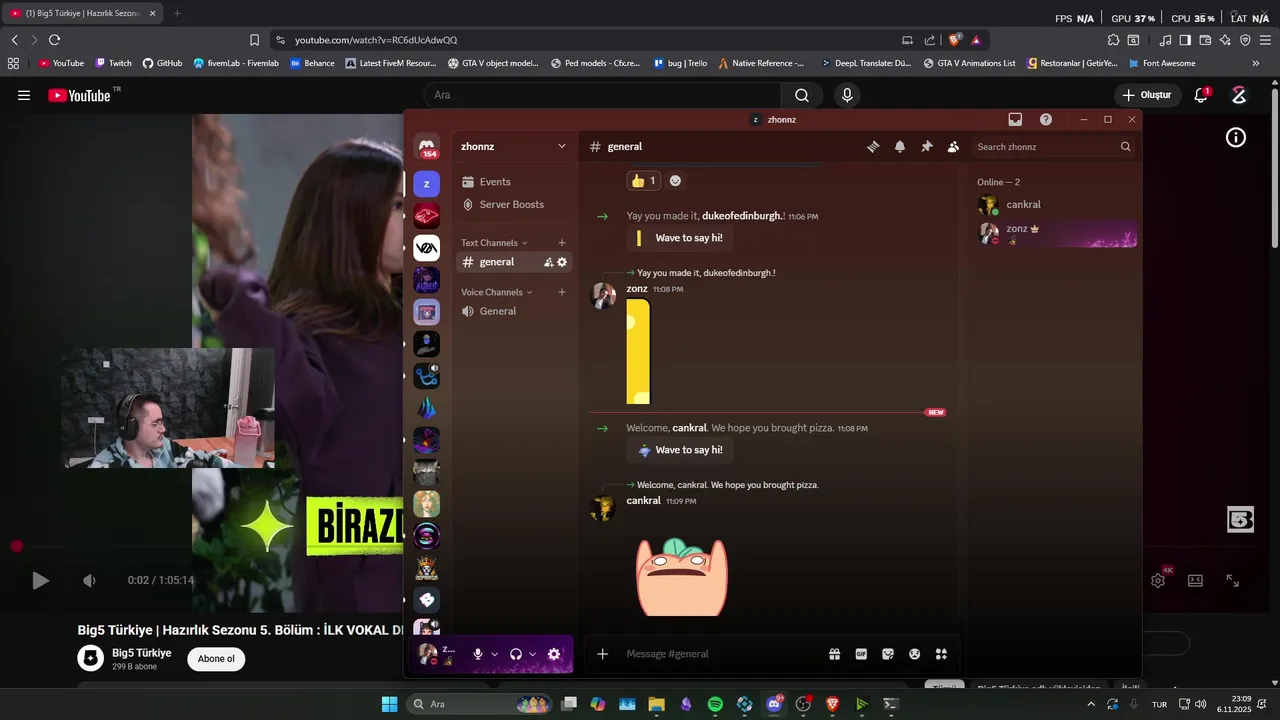Play the YouTube video
The width and height of the screenshot is (1280, 720).
40,580
